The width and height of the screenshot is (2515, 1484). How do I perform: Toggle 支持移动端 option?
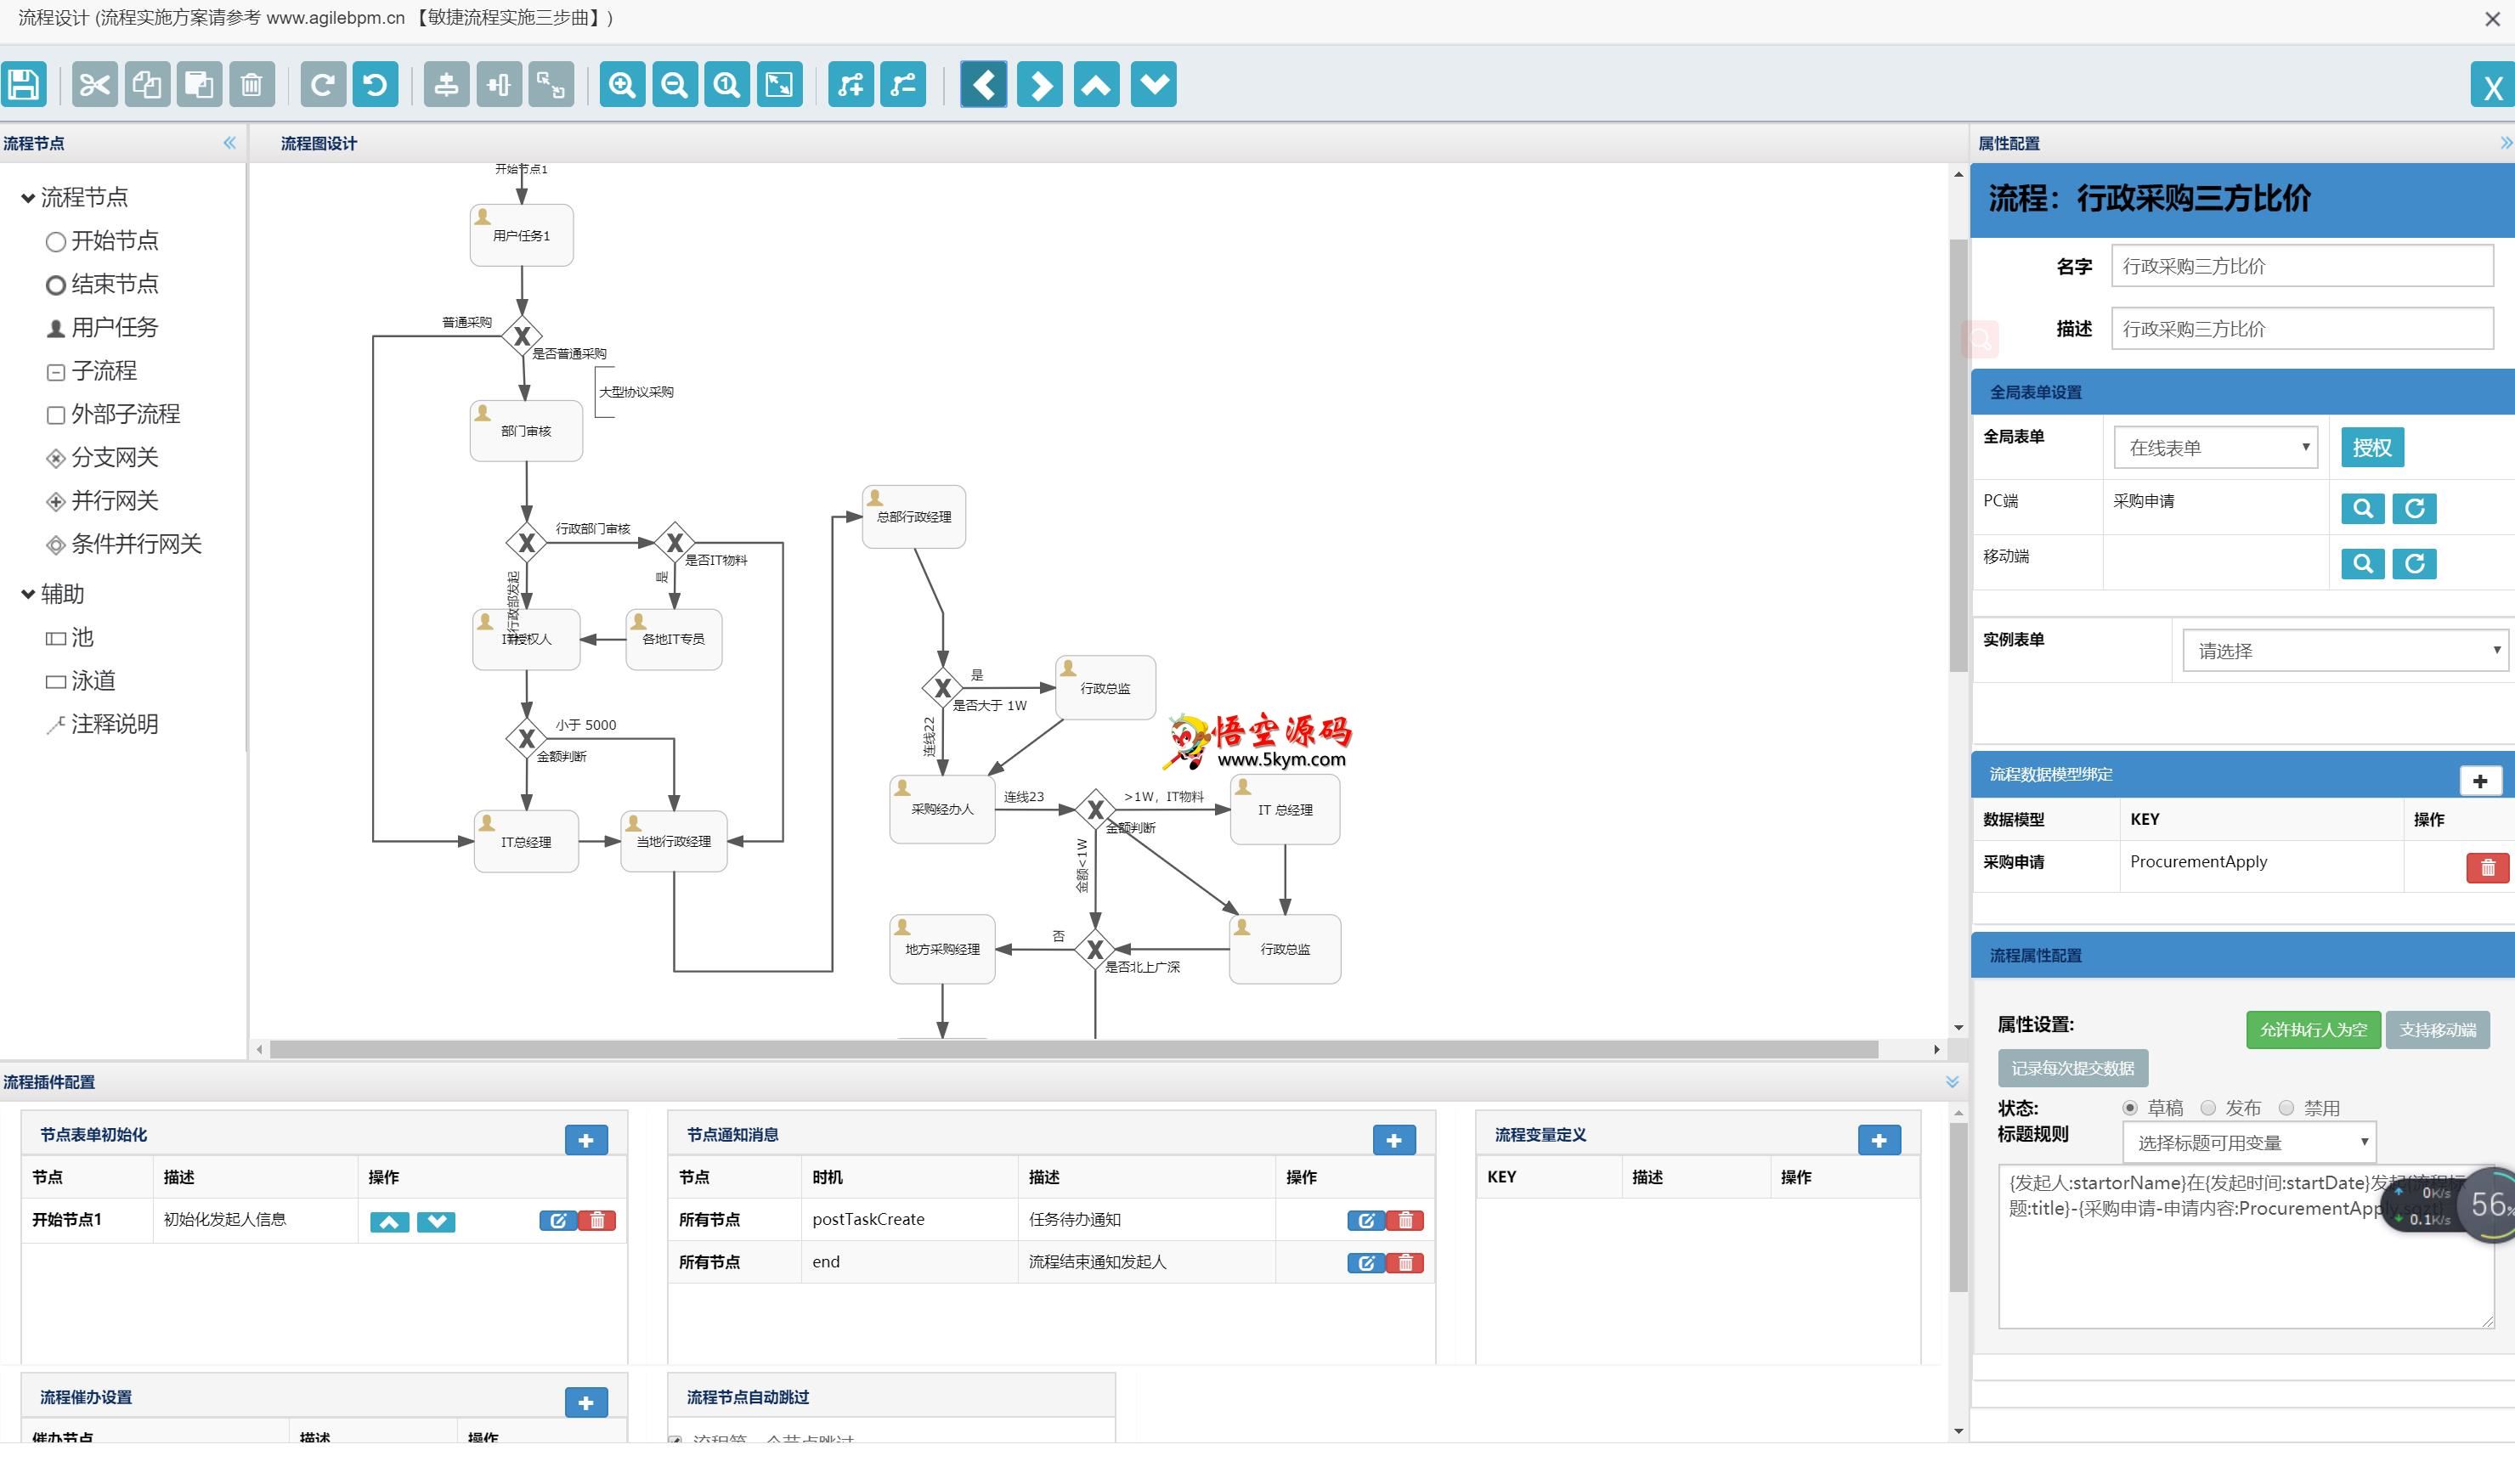click(2437, 1030)
